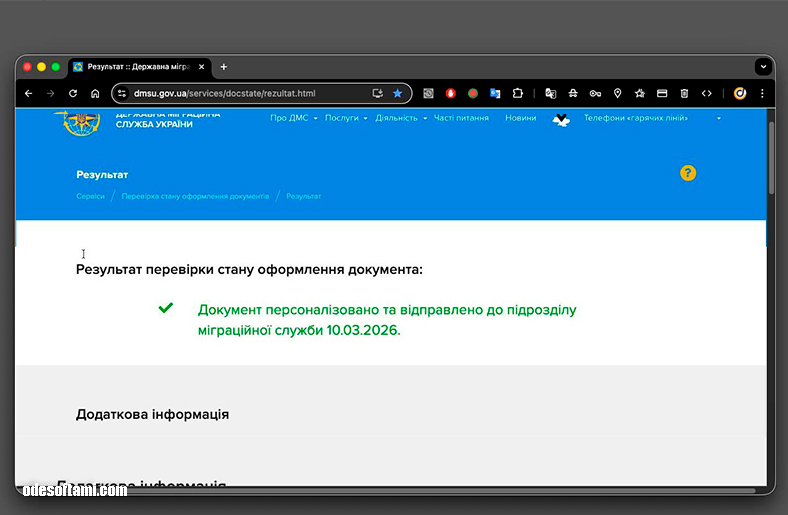
Task: Open Перевірка стану оформлення документів breadcrumb
Action: coord(195,196)
